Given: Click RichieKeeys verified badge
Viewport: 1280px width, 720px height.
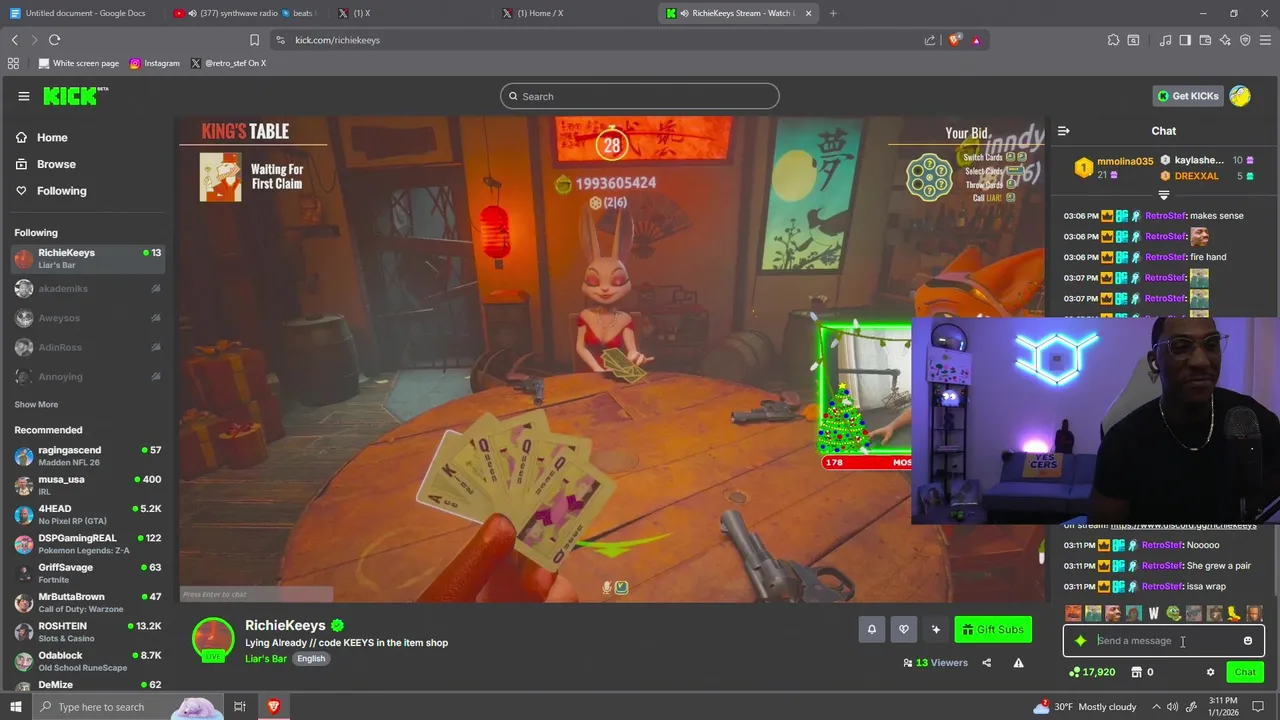Looking at the screenshot, I should coord(338,626).
